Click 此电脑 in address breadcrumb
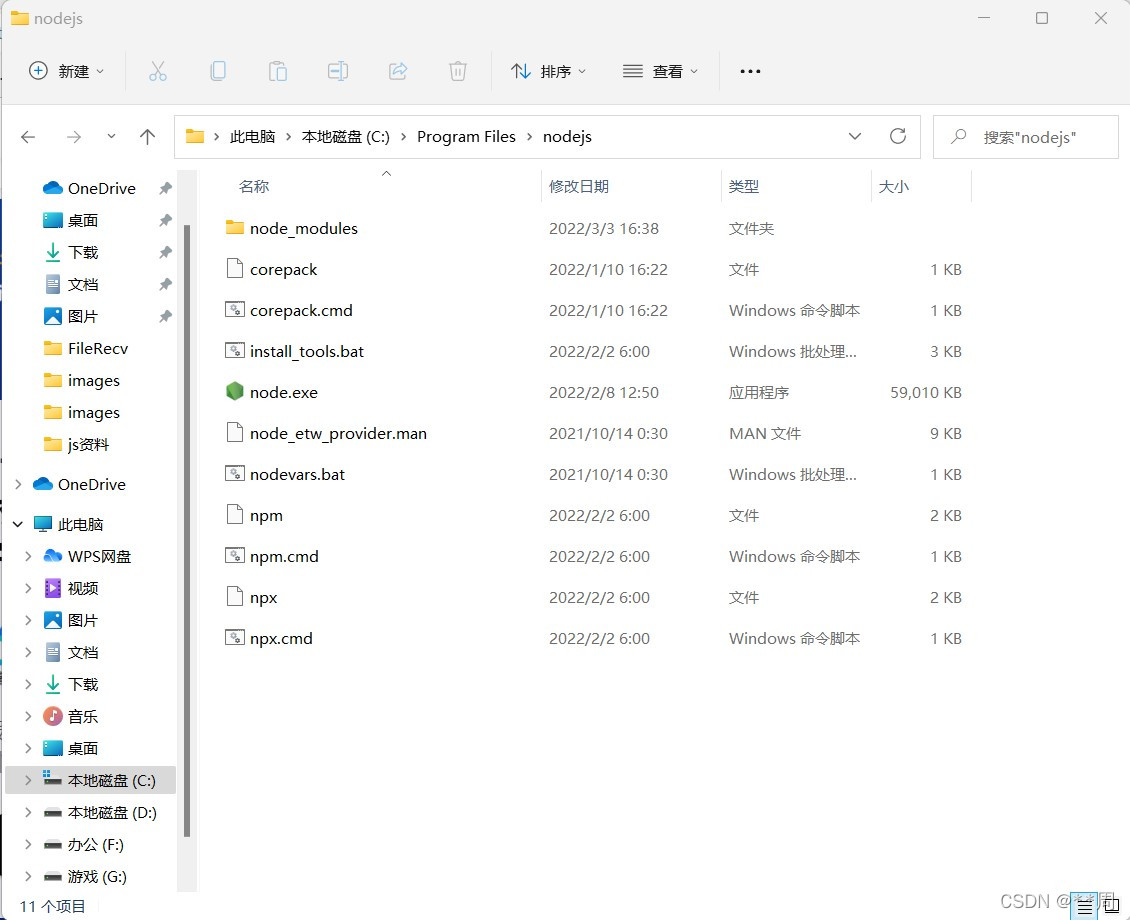Screen dimensions: 1130x920 coord(252,136)
